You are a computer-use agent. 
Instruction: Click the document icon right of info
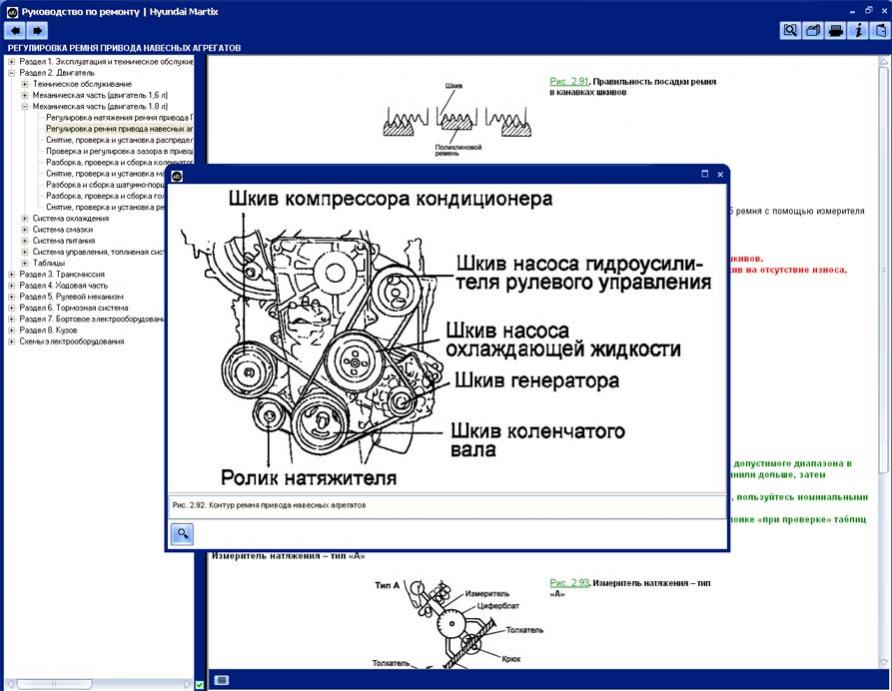coord(881,30)
